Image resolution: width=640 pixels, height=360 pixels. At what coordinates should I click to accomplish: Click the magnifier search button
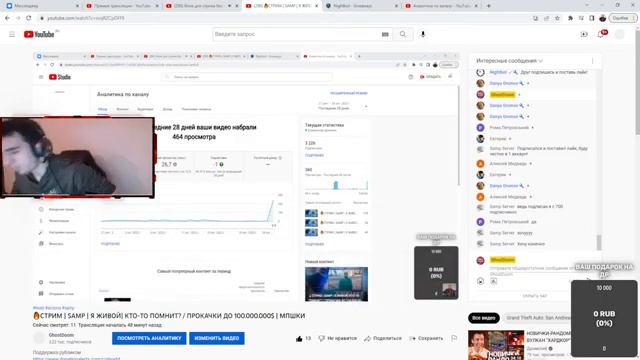tap(403, 34)
